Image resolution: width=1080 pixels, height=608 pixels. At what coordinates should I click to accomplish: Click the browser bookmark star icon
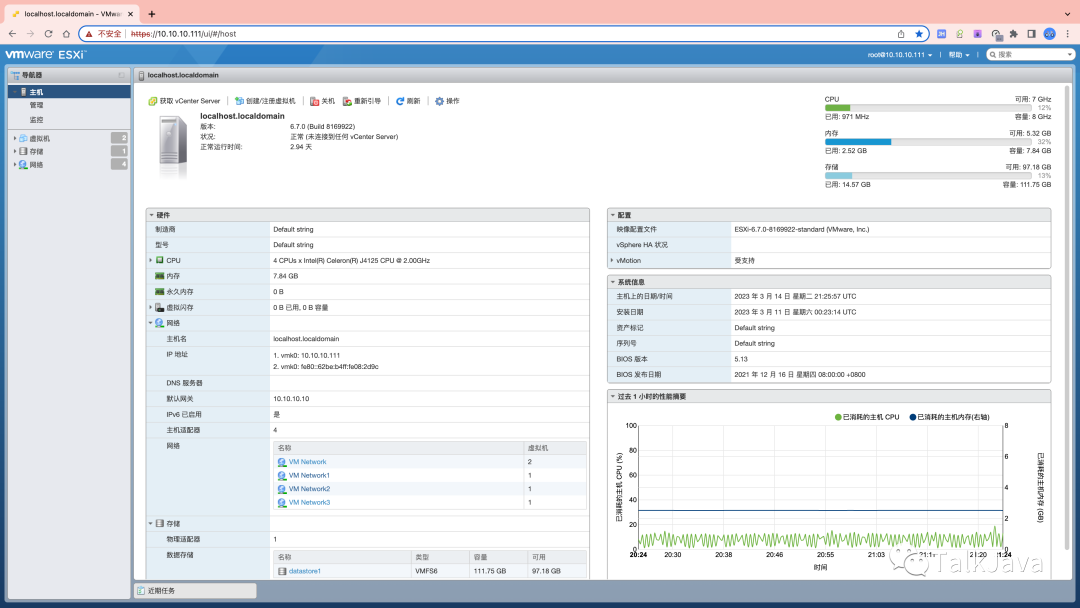(918, 33)
